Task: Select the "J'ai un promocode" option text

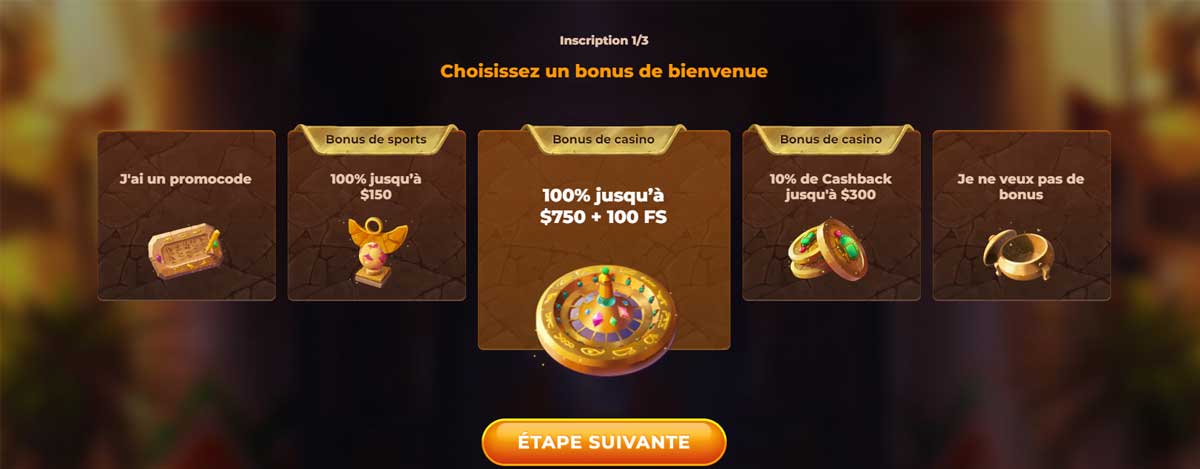Action: 185,179
